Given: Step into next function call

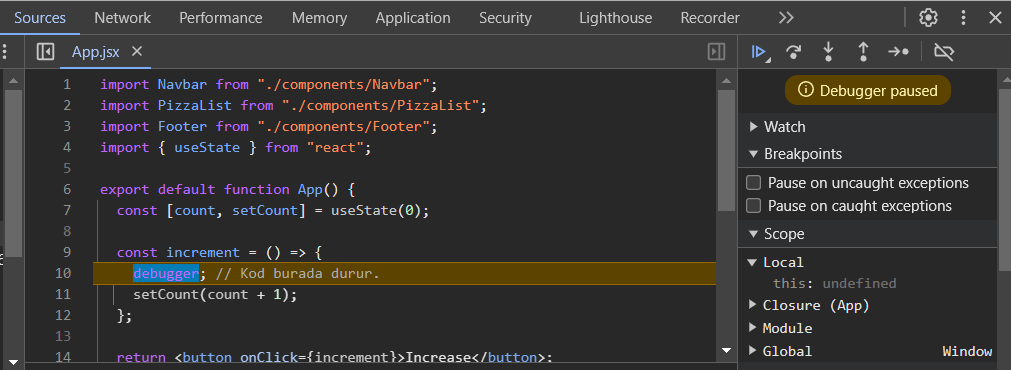Looking at the screenshot, I should click(x=829, y=52).
